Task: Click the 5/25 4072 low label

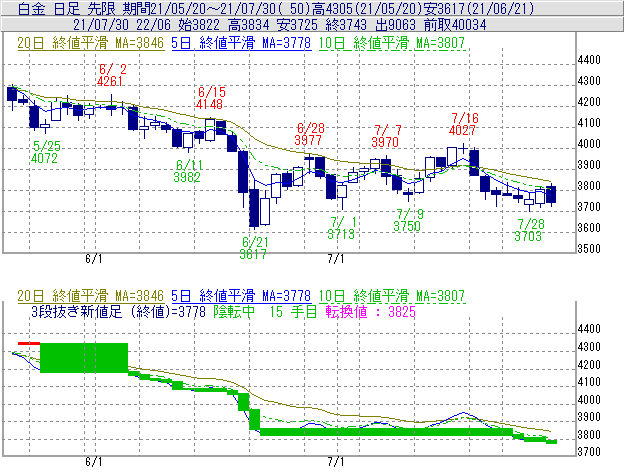Action: (x=45, y=152)
